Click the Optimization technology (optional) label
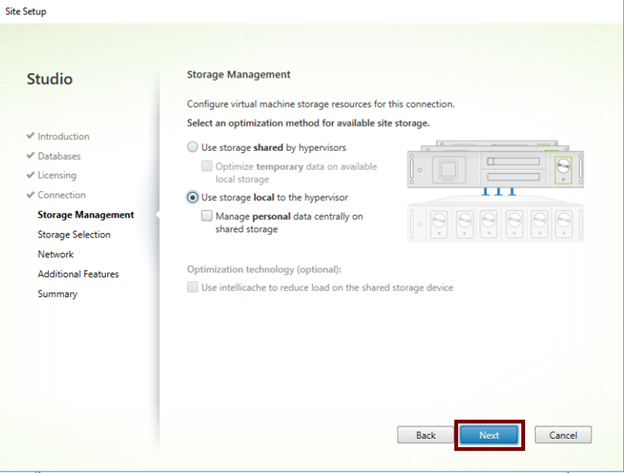624x473 pixels. pyautogui.click(x=264, y=269)
